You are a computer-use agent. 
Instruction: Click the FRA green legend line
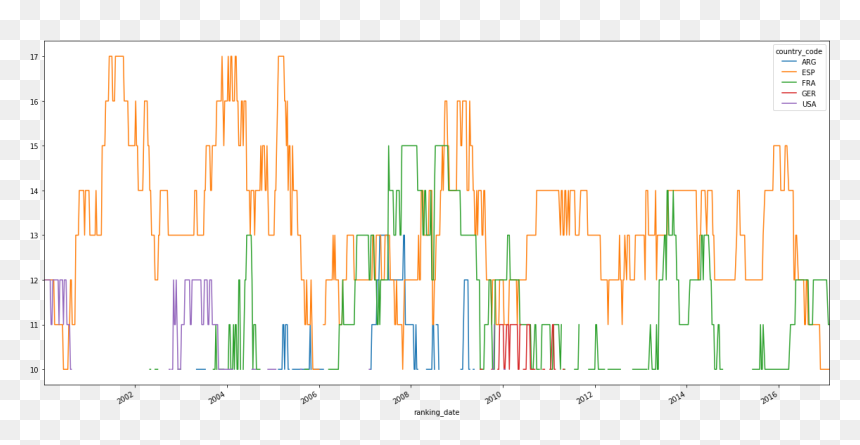[x=785, y=83]
